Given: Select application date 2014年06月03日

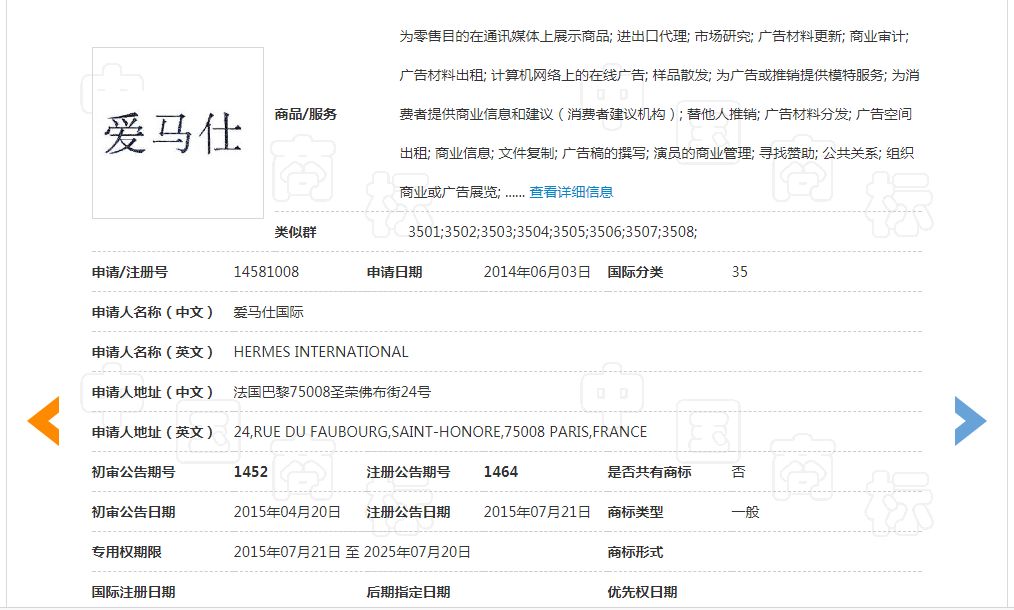Looking at the screenshot, I should [x=537, y=272].
